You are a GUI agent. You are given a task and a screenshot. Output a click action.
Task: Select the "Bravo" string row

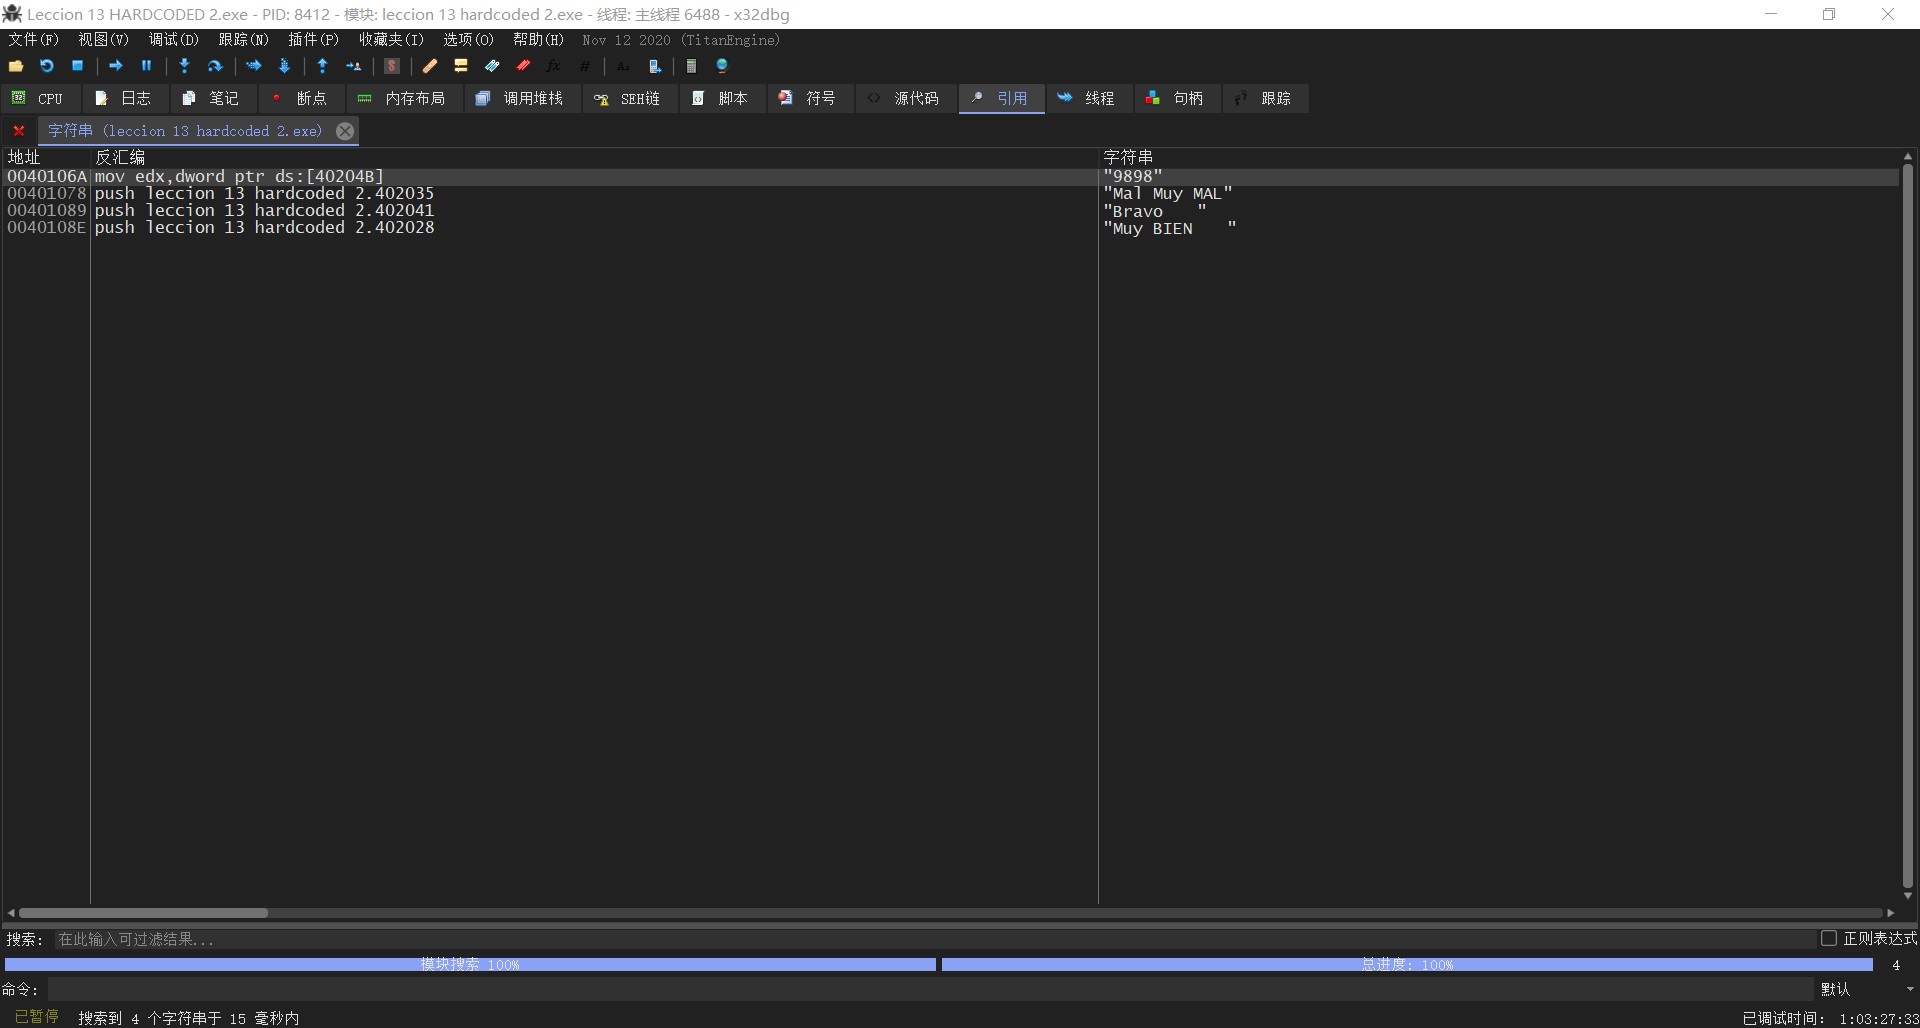pos(951,211)
